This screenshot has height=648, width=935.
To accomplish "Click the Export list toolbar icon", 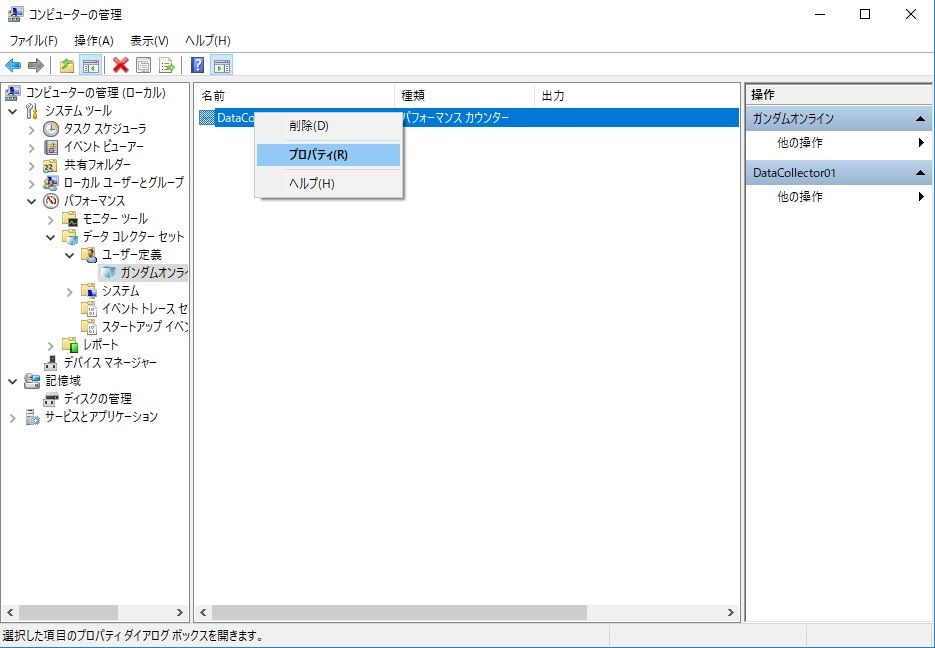I will [167, 66].
